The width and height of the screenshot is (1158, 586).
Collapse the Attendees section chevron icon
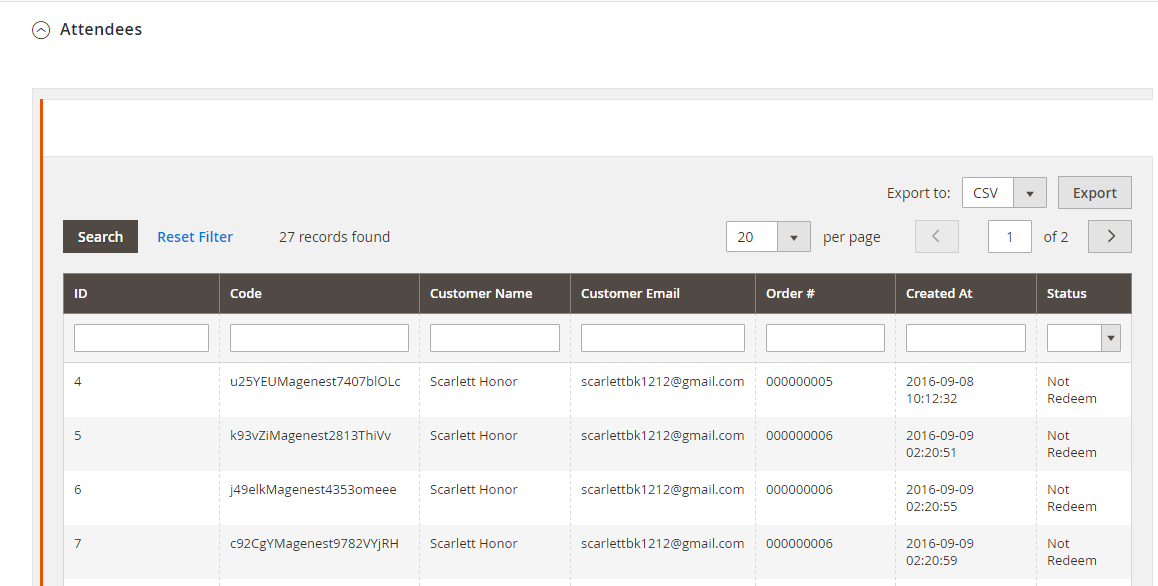(41, 30)
